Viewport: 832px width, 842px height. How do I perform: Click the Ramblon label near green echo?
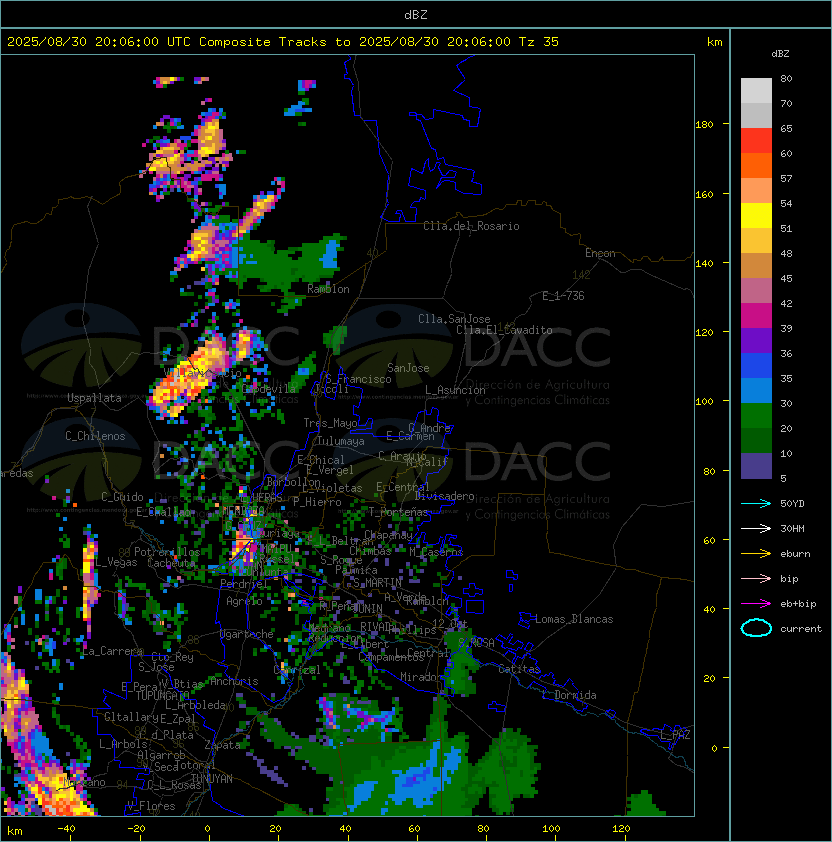[328, 289]
